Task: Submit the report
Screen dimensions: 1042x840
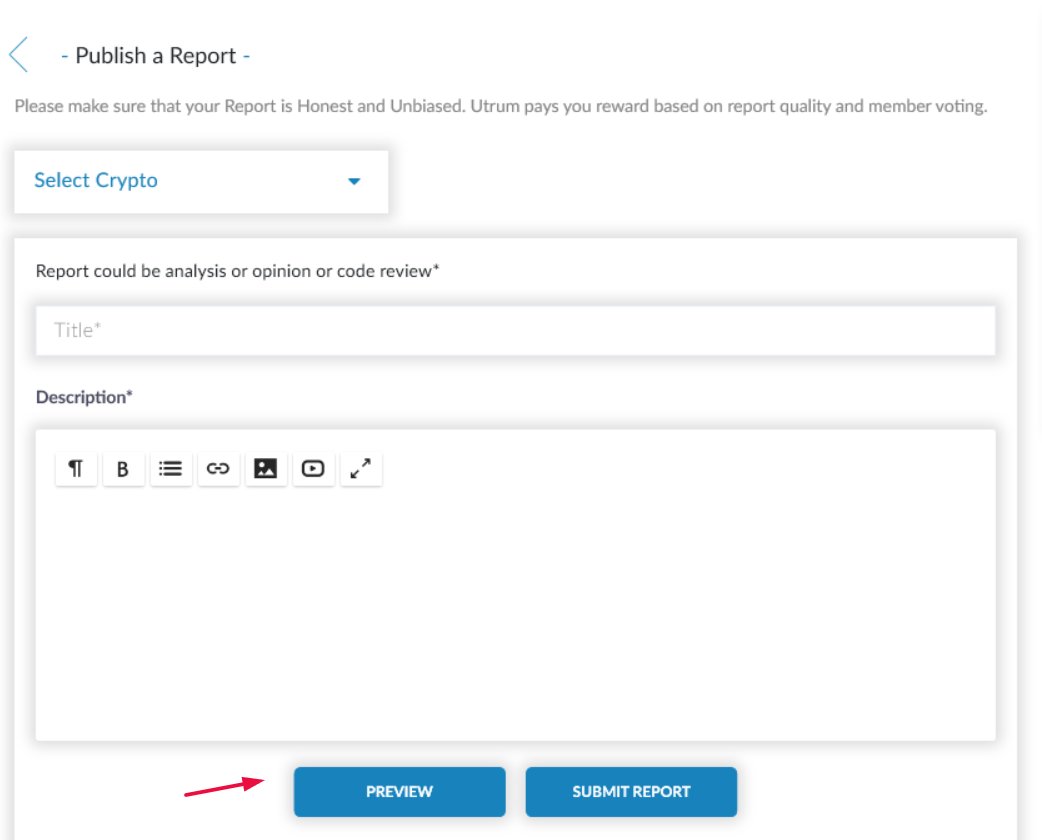Action: 631,790
